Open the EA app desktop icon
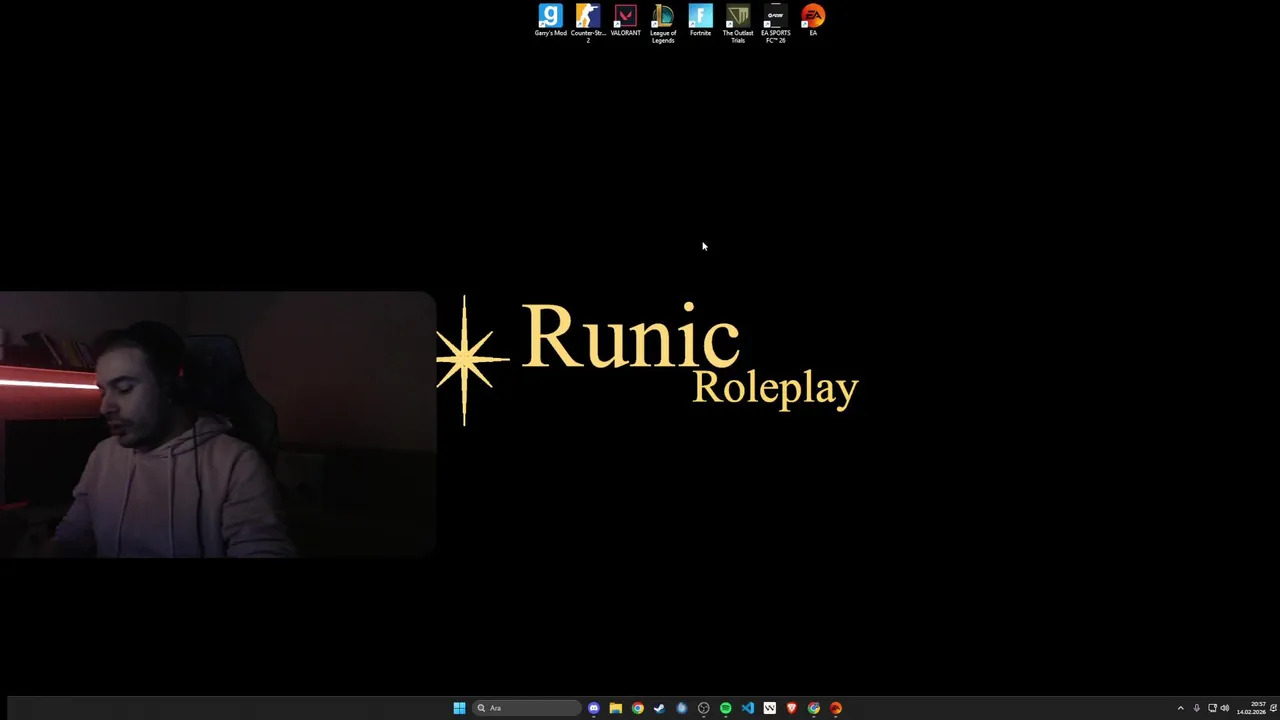 (813, 21)
